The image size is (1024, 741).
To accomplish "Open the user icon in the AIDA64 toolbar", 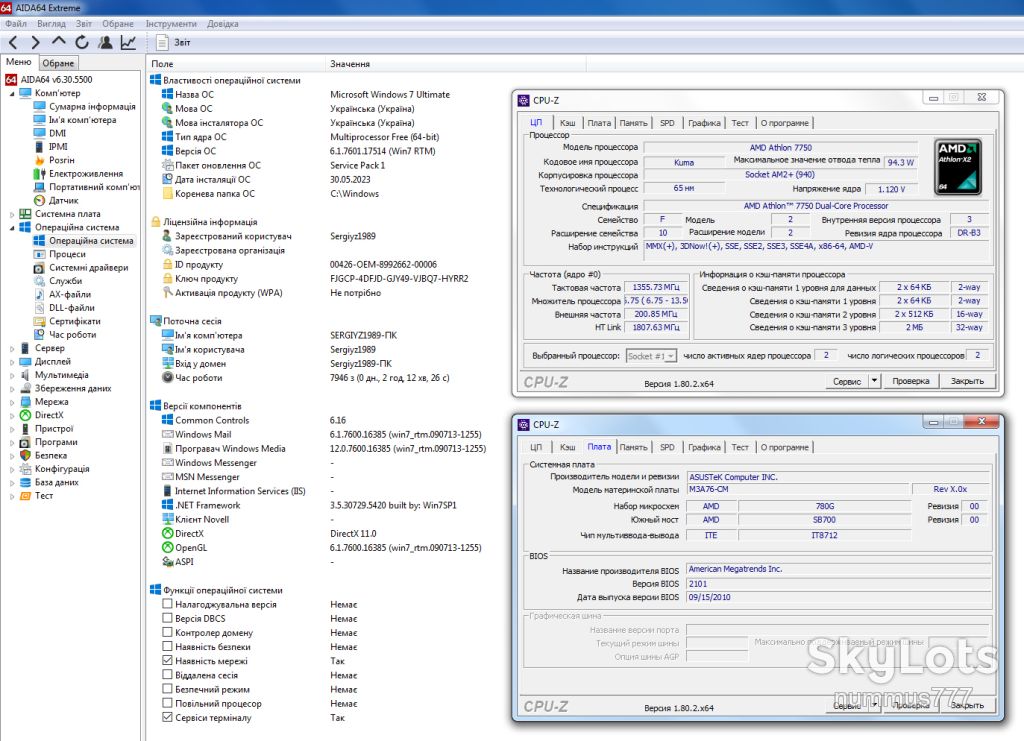I will pos(104,42).
